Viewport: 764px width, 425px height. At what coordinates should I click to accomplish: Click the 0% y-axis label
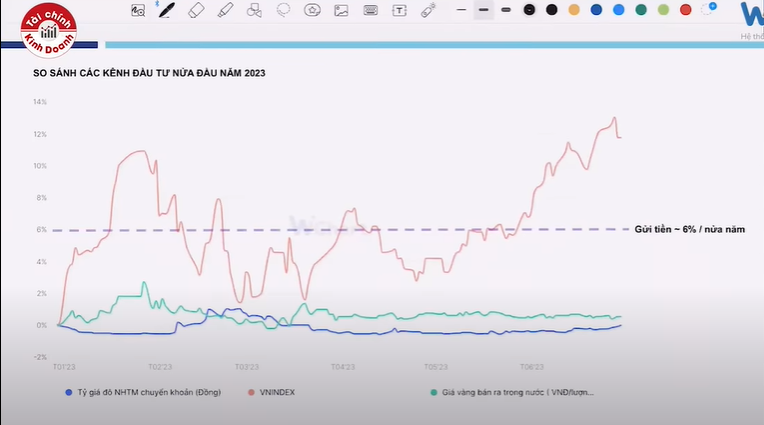tap(42, 325)
